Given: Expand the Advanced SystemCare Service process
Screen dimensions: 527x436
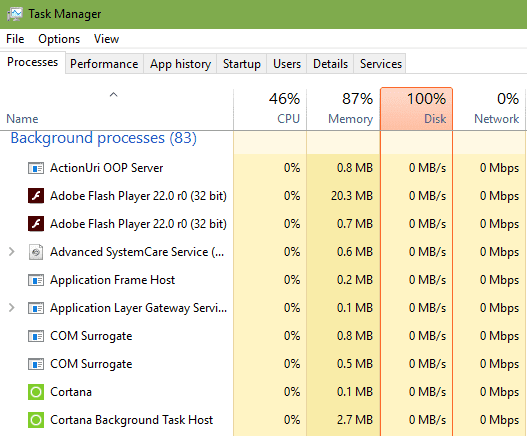Looking at the screenshot, I should [12, 251].
